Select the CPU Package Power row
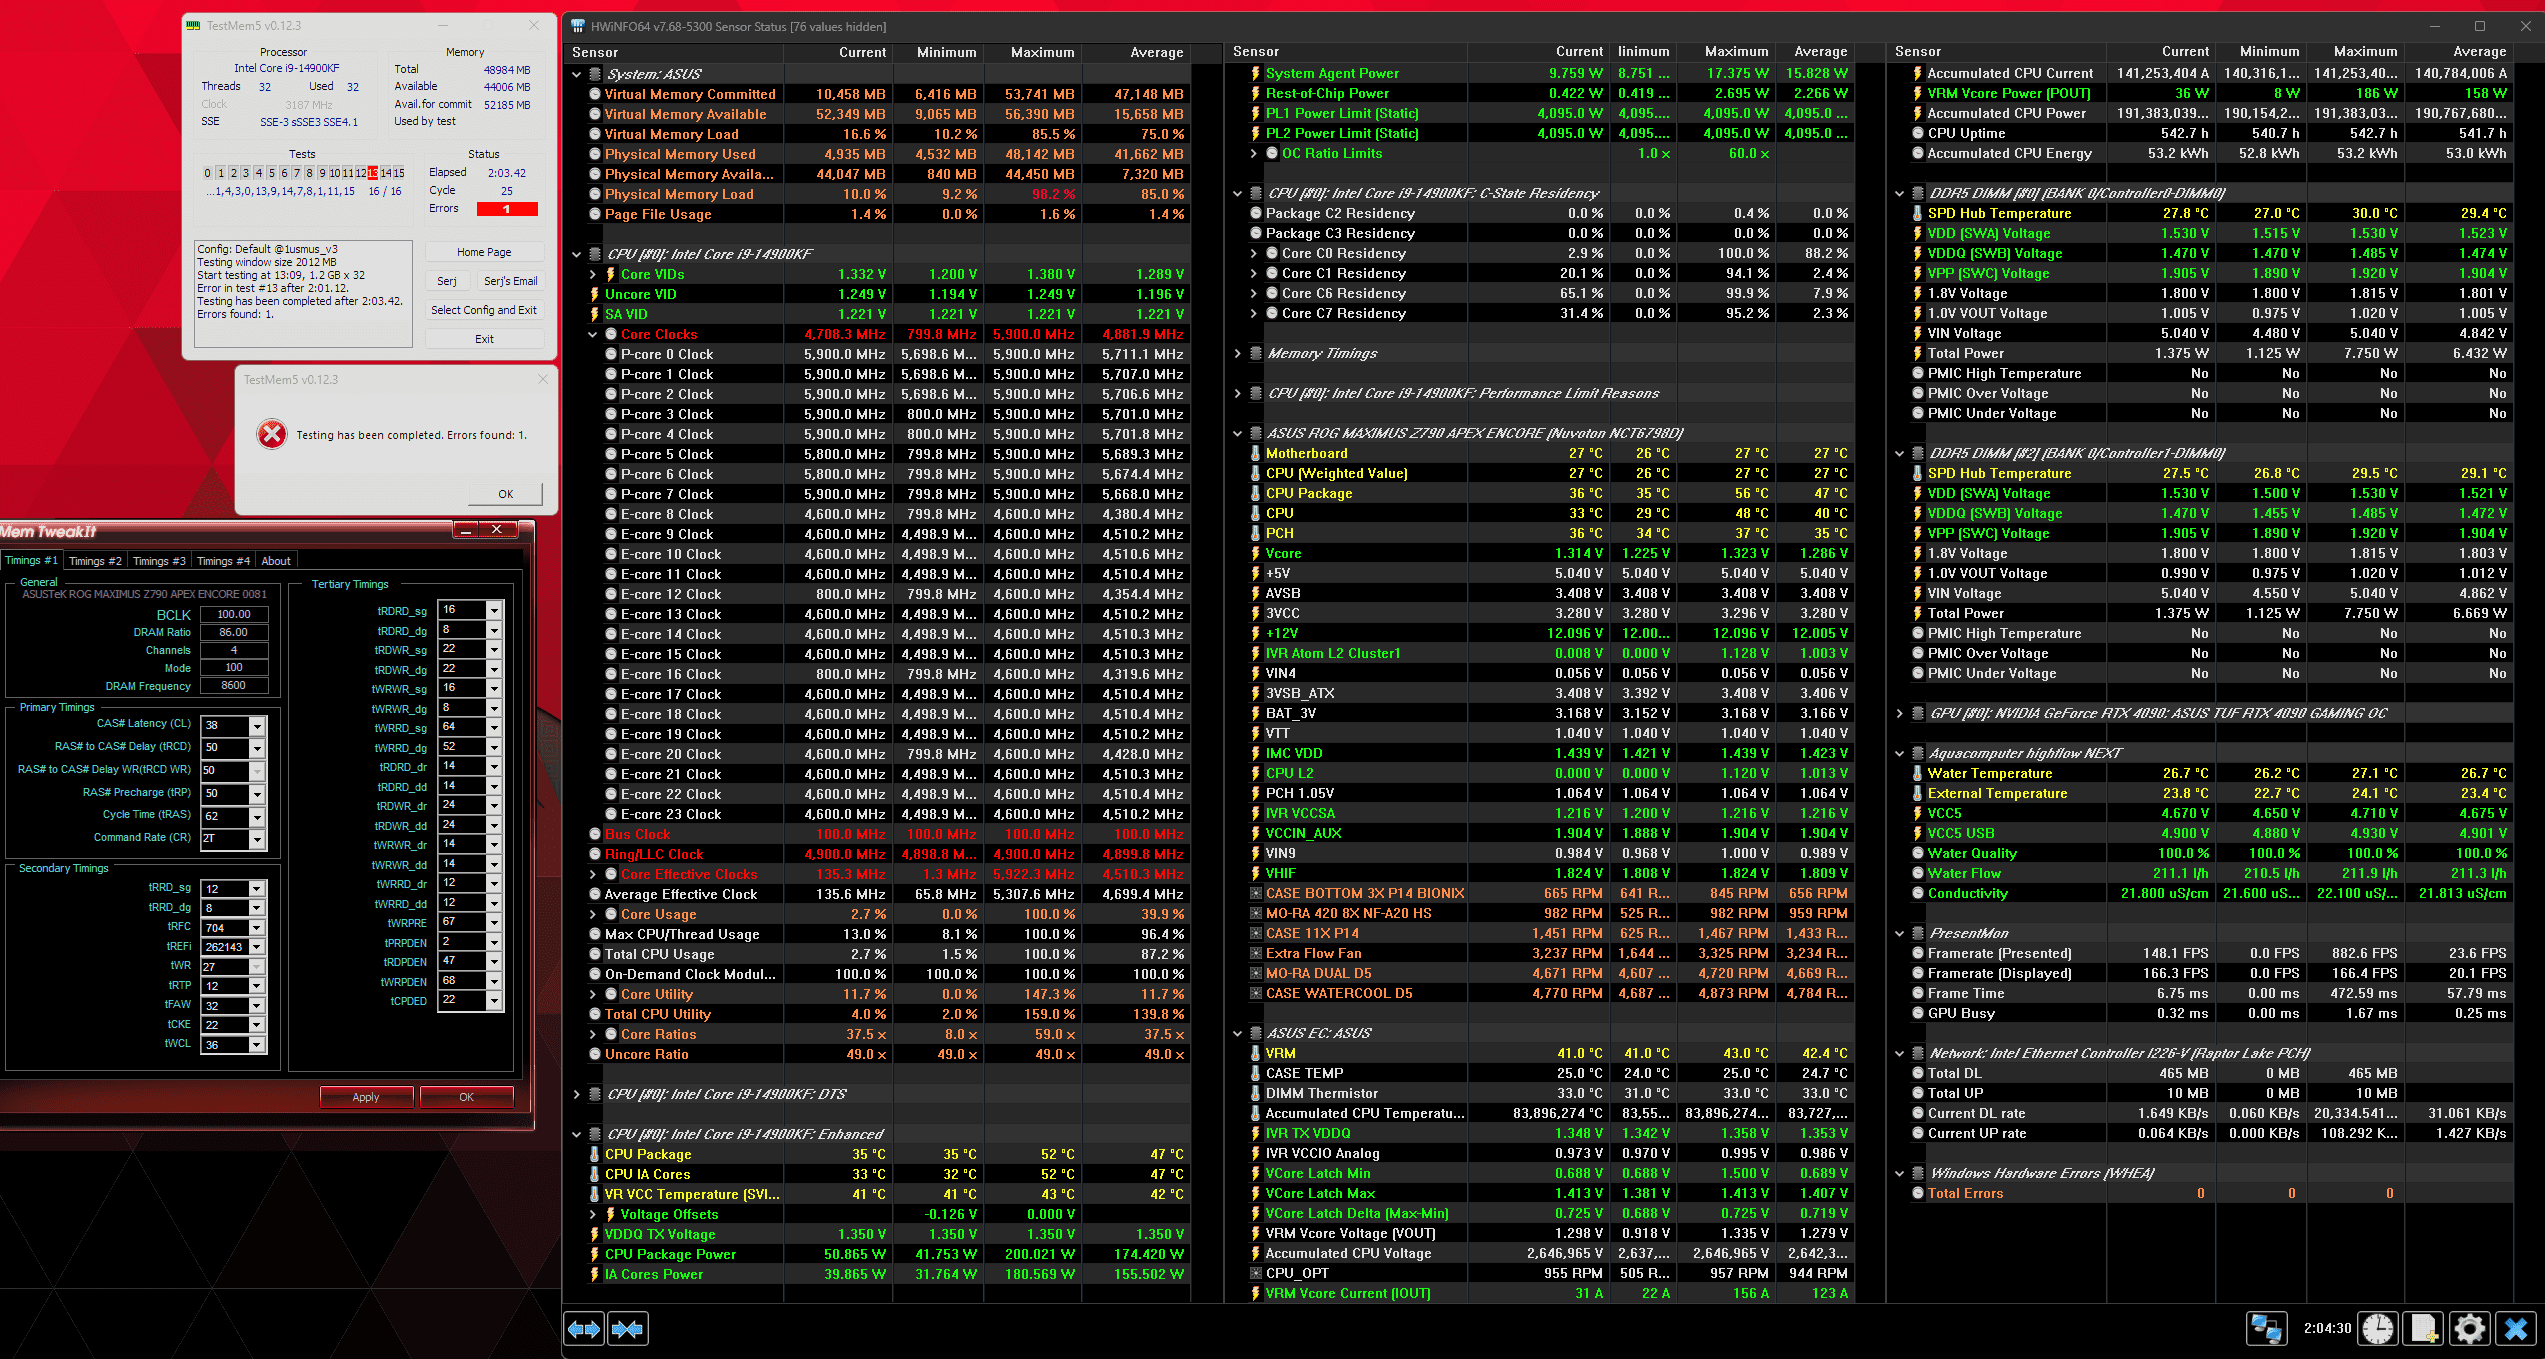The image size is (2545, 1359). 877,1254
